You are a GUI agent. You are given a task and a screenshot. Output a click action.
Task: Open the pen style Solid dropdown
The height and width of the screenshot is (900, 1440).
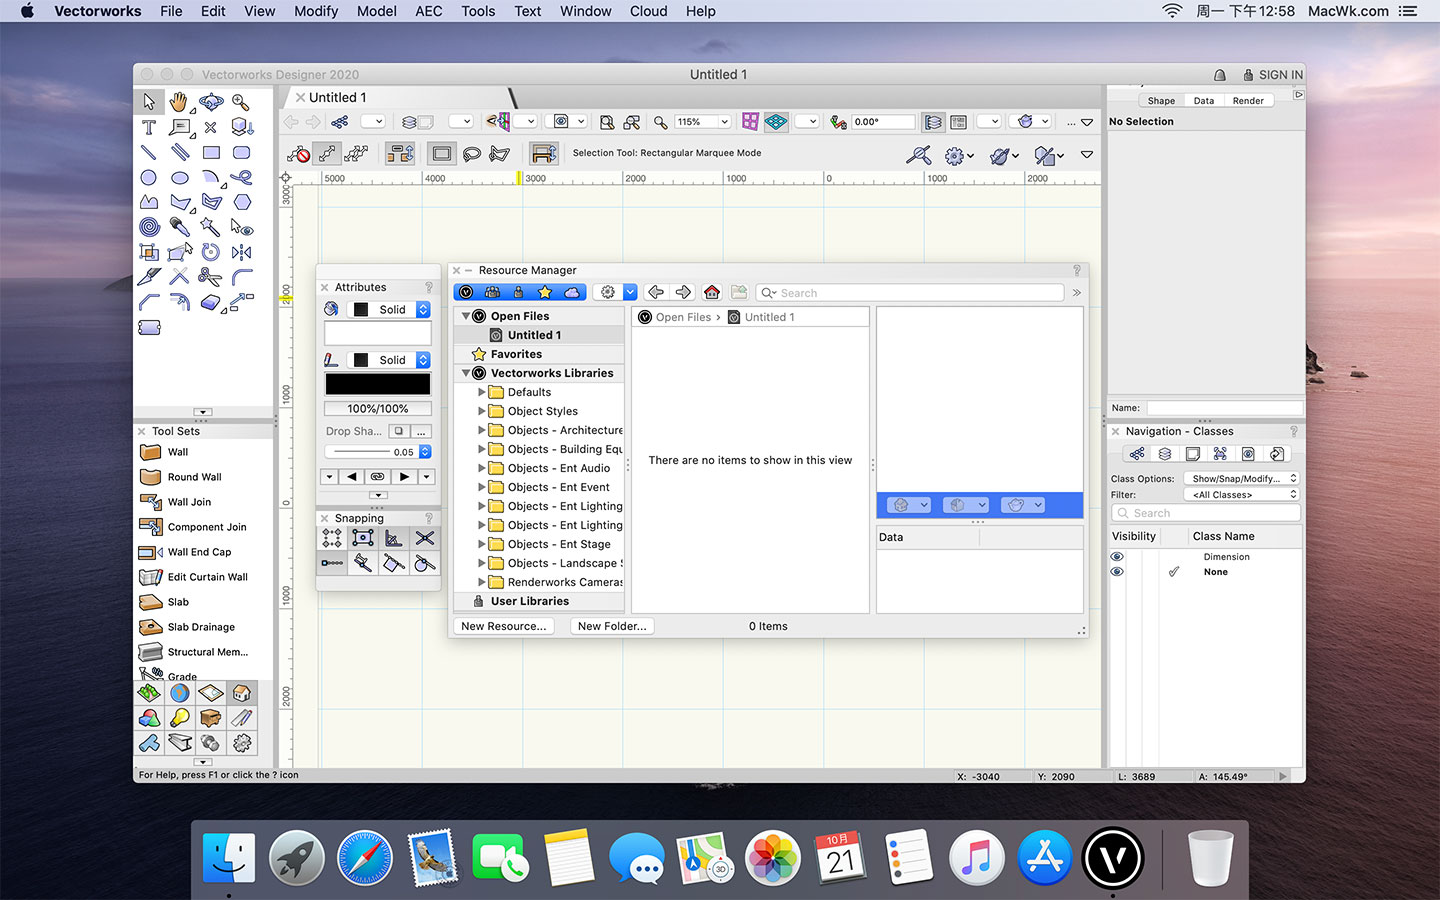[x=390, y=360]
